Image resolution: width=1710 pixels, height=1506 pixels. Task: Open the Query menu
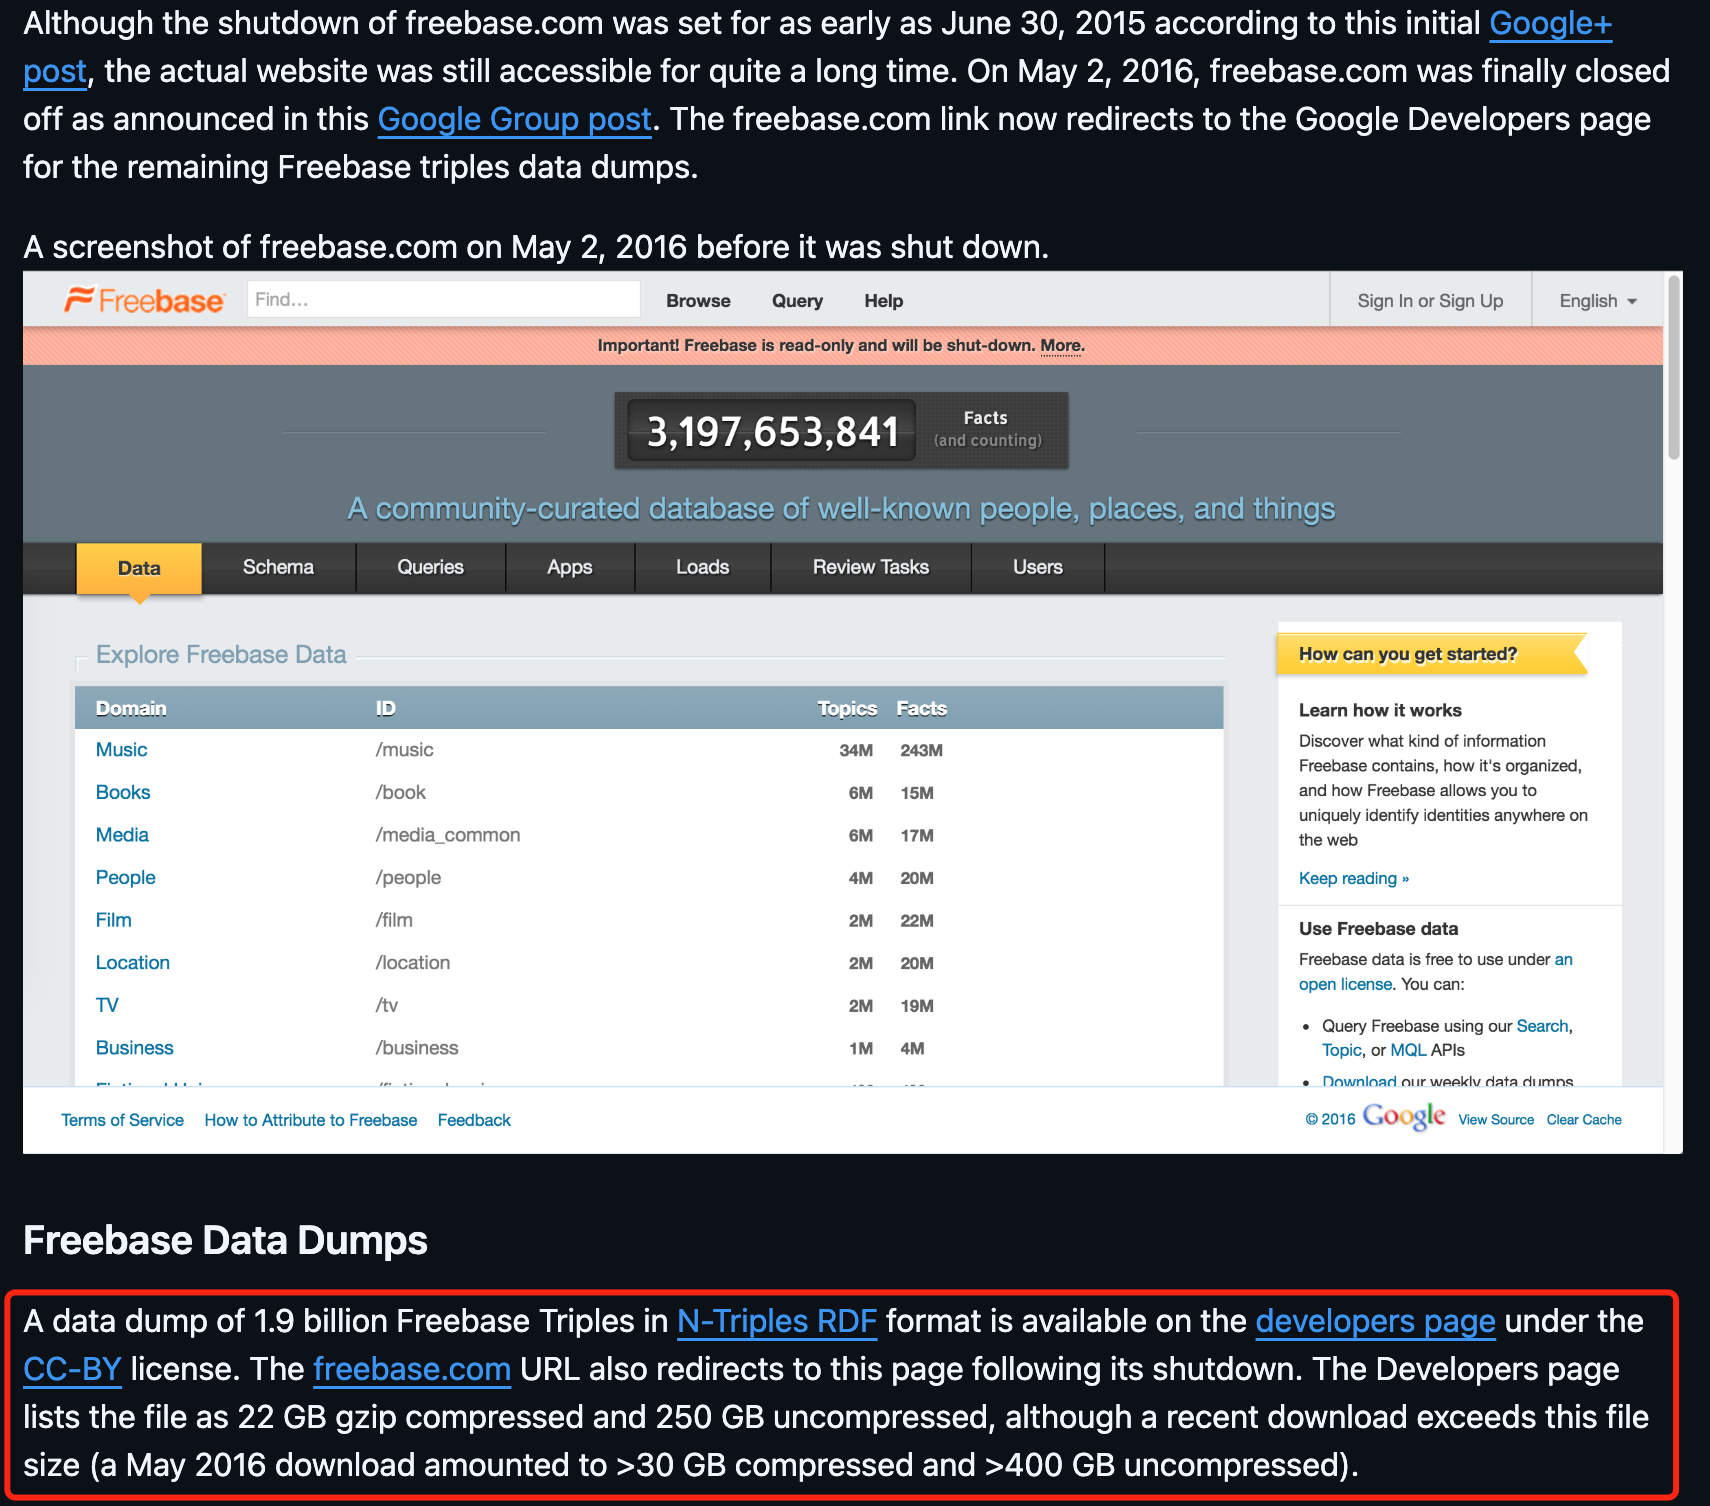pyautogui.click(x=796, y=300)
